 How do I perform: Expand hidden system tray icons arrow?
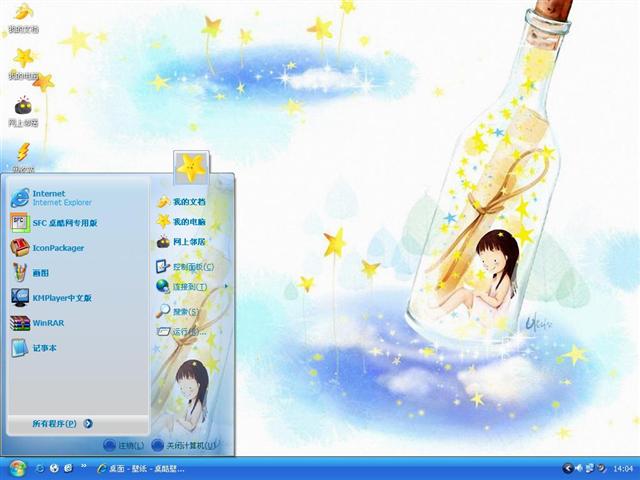coord(567,468)
